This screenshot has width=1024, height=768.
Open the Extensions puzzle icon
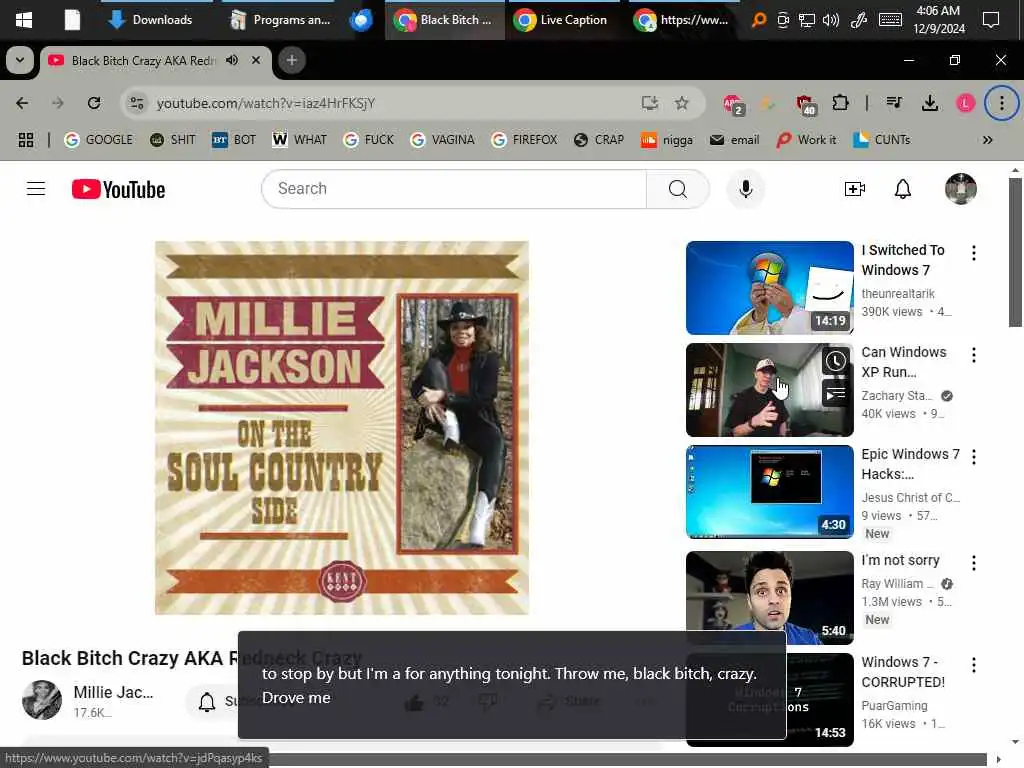click(840, 103)
